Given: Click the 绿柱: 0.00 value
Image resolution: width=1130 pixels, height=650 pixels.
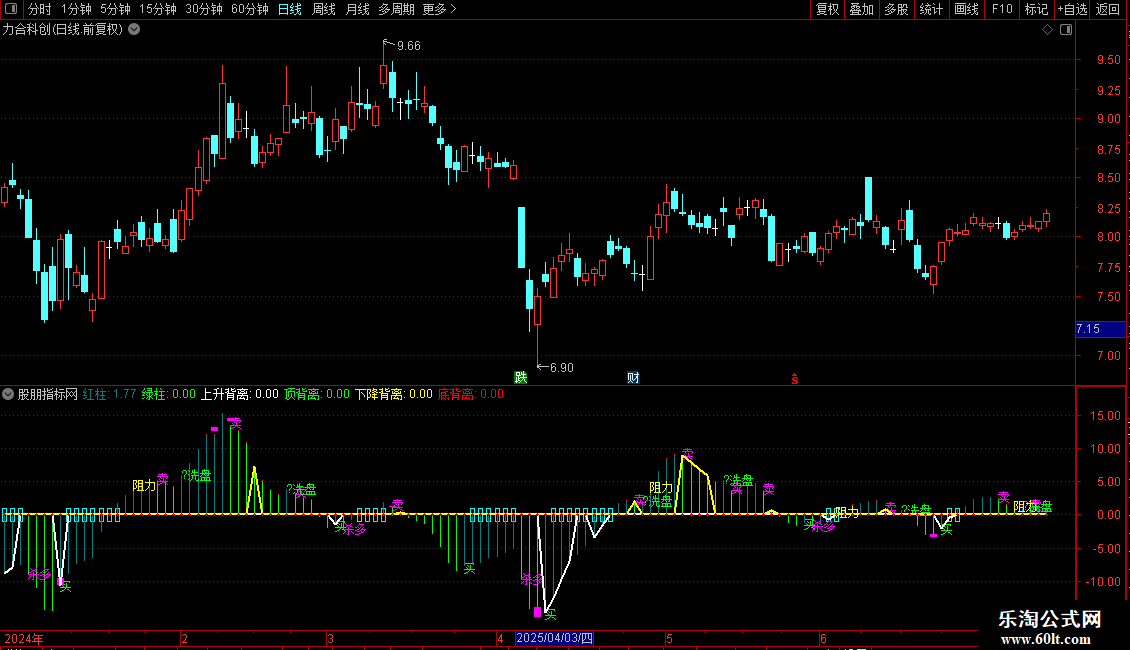Looking at the screenshot, I should (x=168, y=394).
